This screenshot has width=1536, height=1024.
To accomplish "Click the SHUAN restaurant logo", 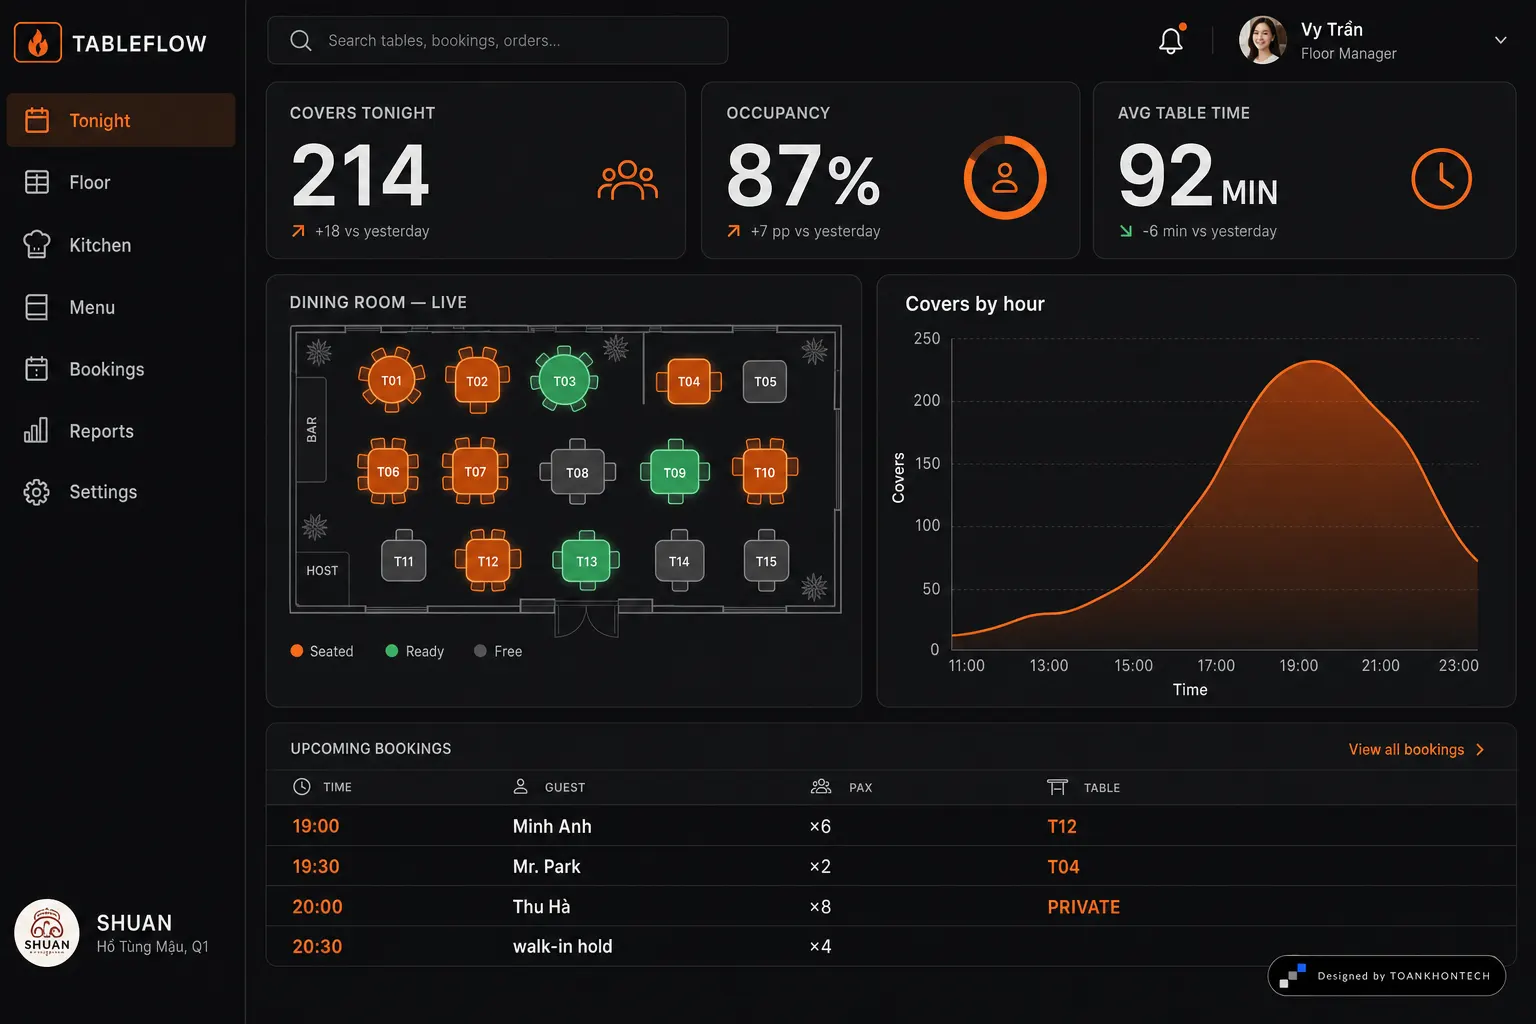I will (x=47, y=933).
